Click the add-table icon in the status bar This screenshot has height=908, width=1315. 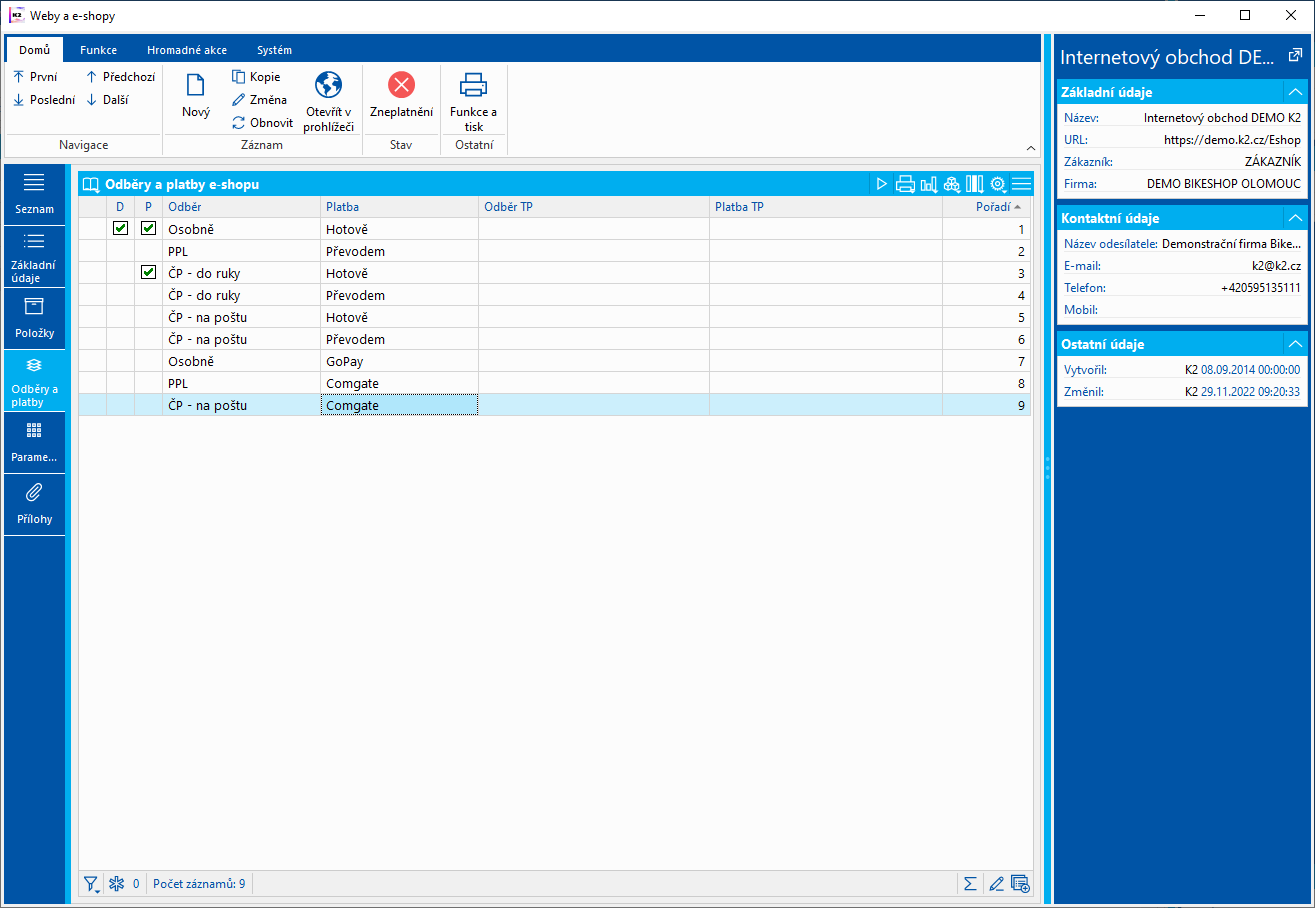pyautogui.click(x=1020, y=884)
